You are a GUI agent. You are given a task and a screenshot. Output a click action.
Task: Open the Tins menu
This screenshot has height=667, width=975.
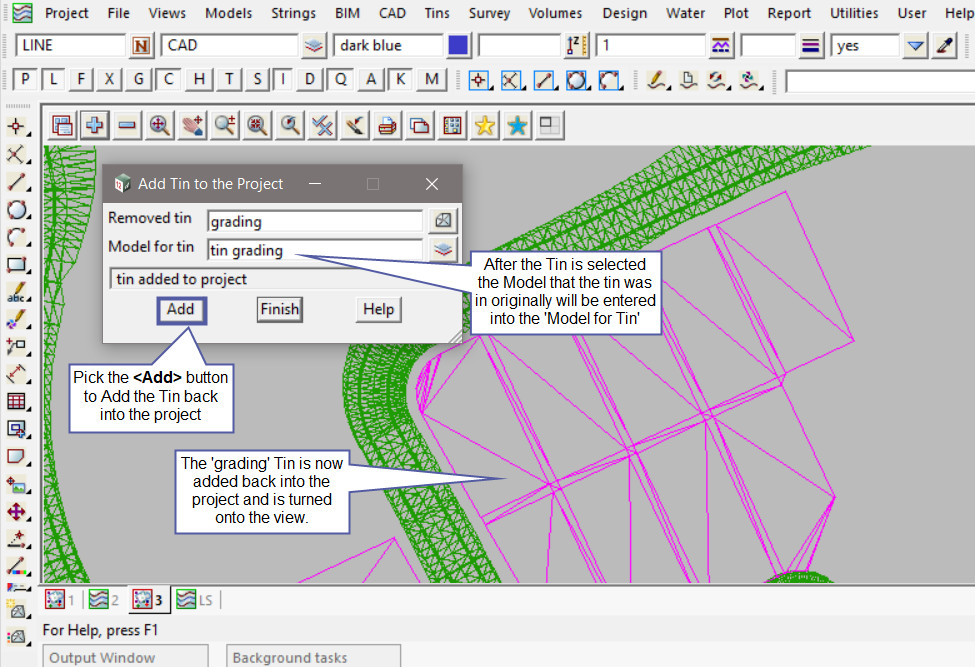(x=436, y=13)
